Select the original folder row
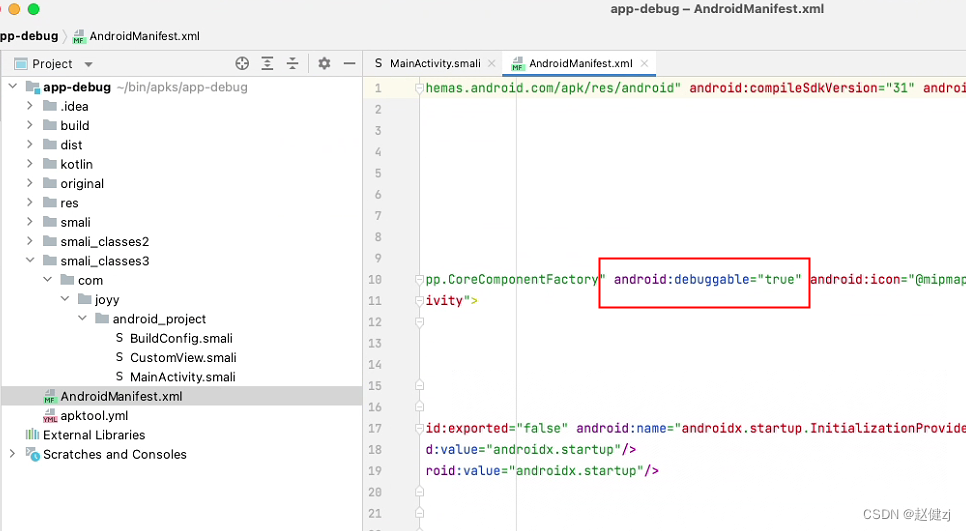The image size is (966, 531). click(x=181, y=184)
